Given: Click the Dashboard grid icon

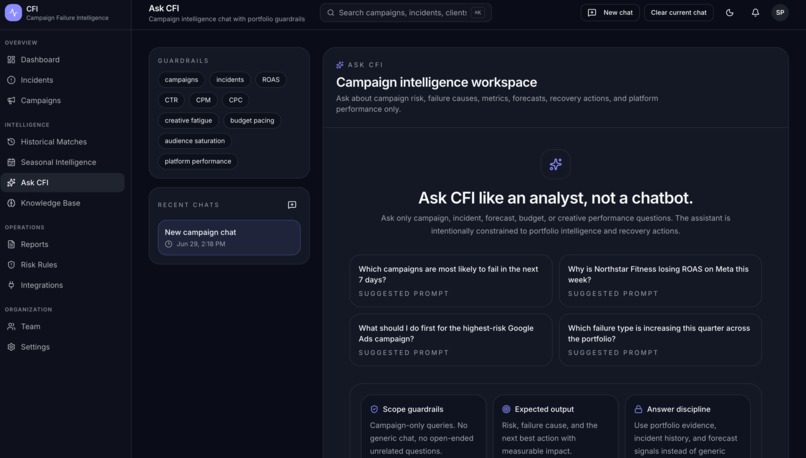Looking at the screenshot, I should 11,60.
